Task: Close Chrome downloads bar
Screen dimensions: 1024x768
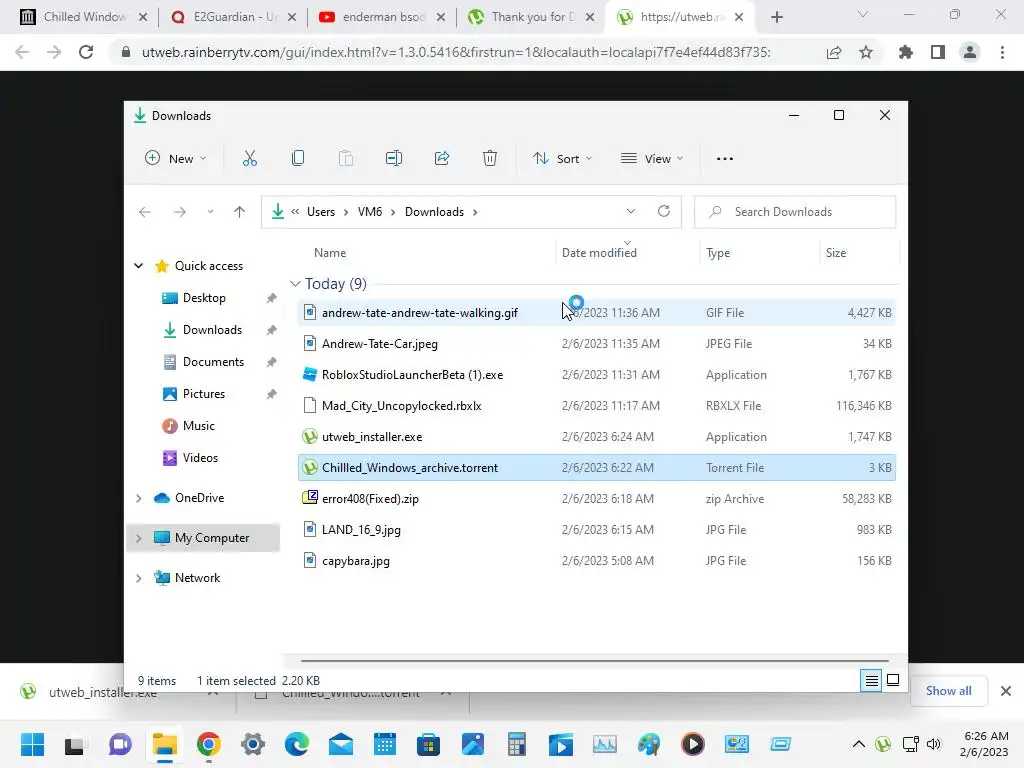Action: tap(1006, 691)
